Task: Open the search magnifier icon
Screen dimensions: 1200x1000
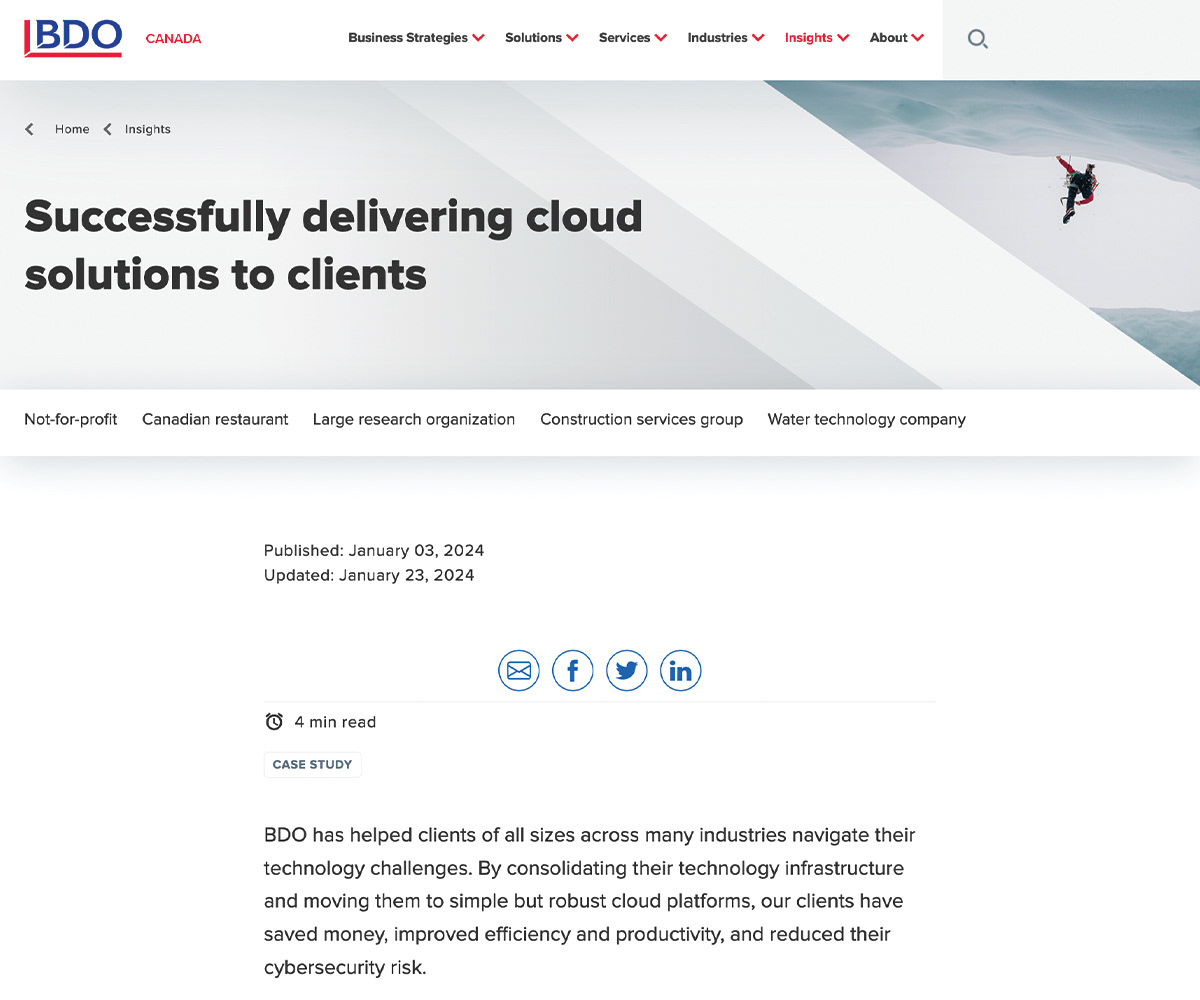Action: pyautogui.click(x=977, y=38)
